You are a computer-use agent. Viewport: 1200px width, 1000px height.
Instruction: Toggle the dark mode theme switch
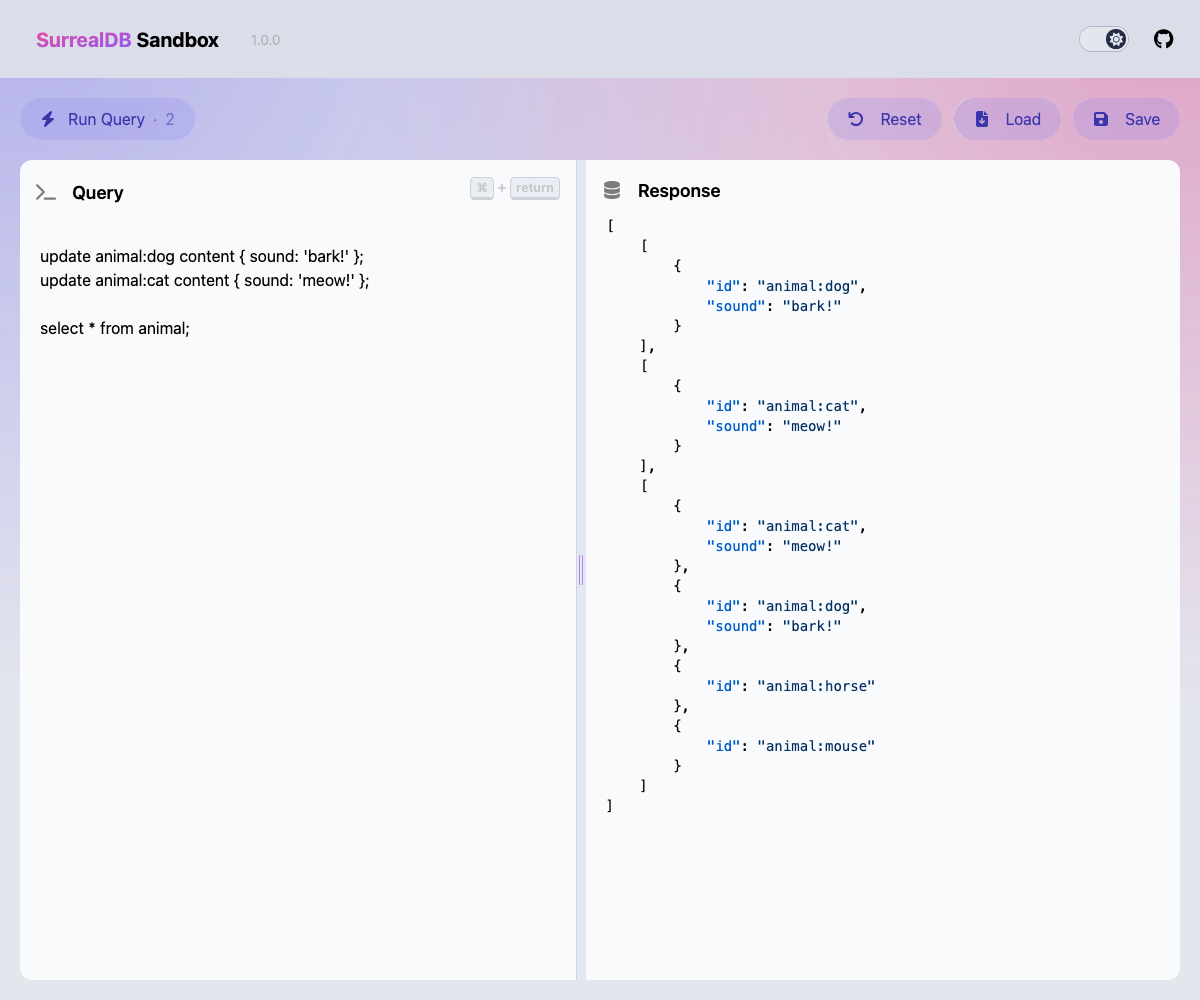[x=1104, y=39]
